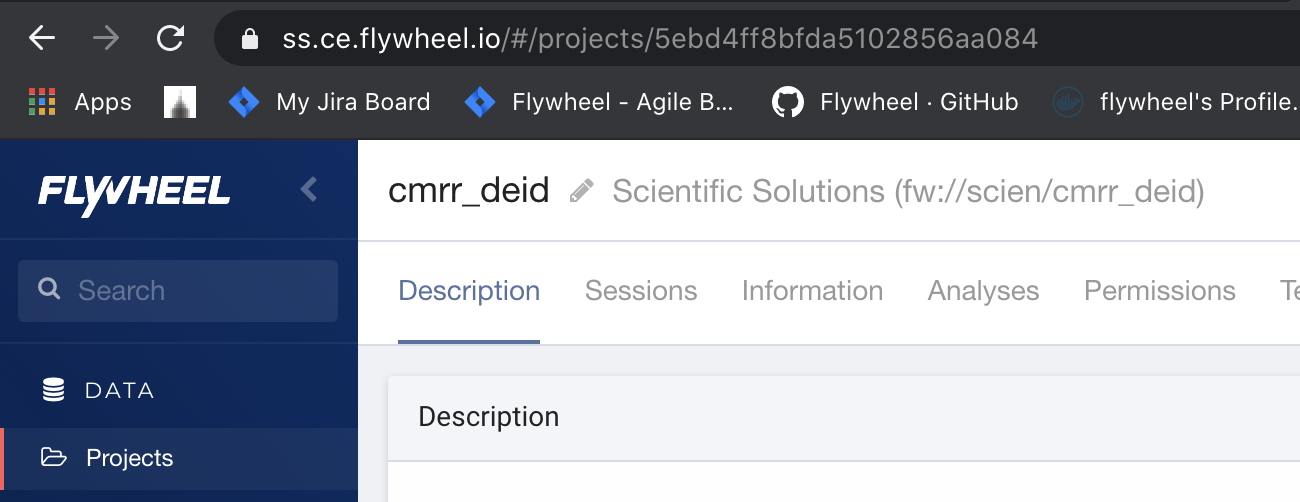Reload the page with refresh icon
This screenshot has width=1300, height=502.
click(x=170, y=38)
